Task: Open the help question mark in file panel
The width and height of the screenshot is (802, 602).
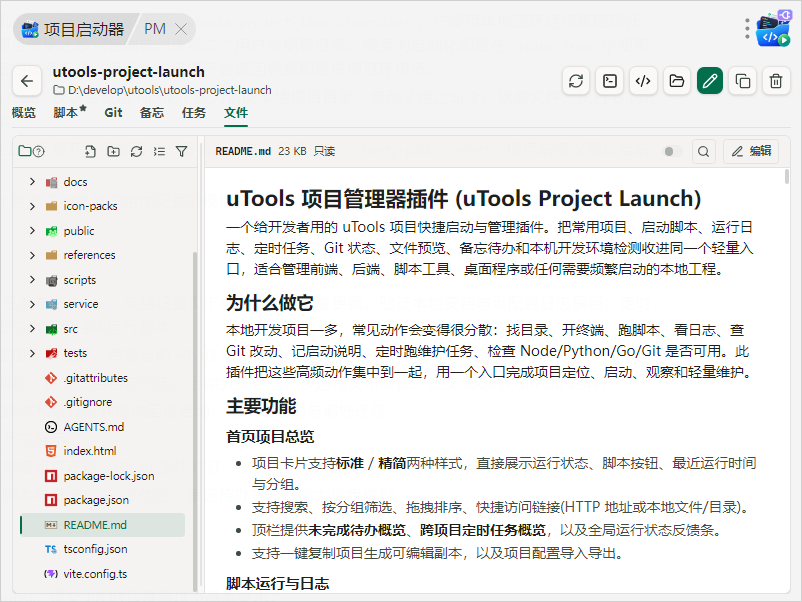Action: pos(38,151)
